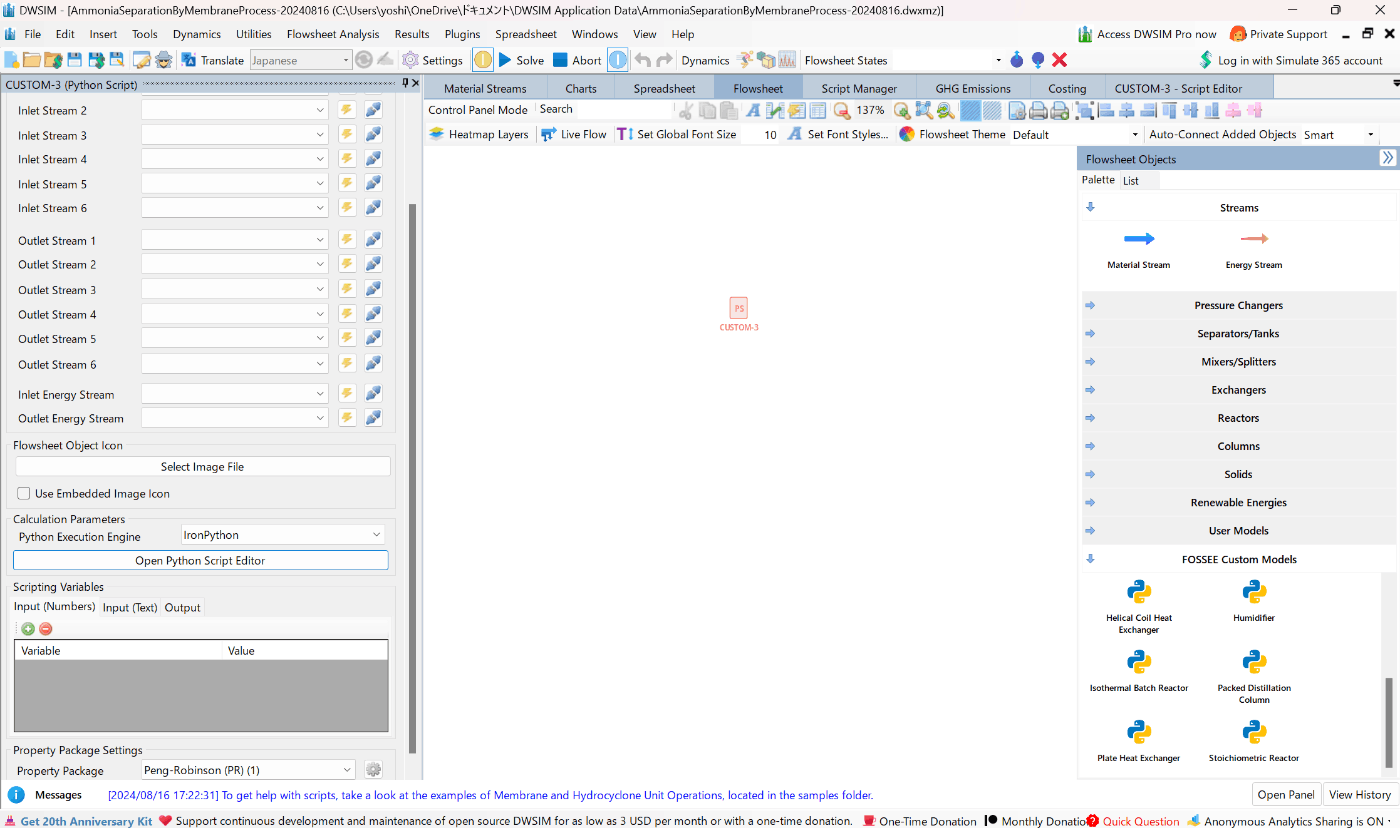Click red minus remove variable icon
1400x828 pixels.
click(x=45, y=629)
